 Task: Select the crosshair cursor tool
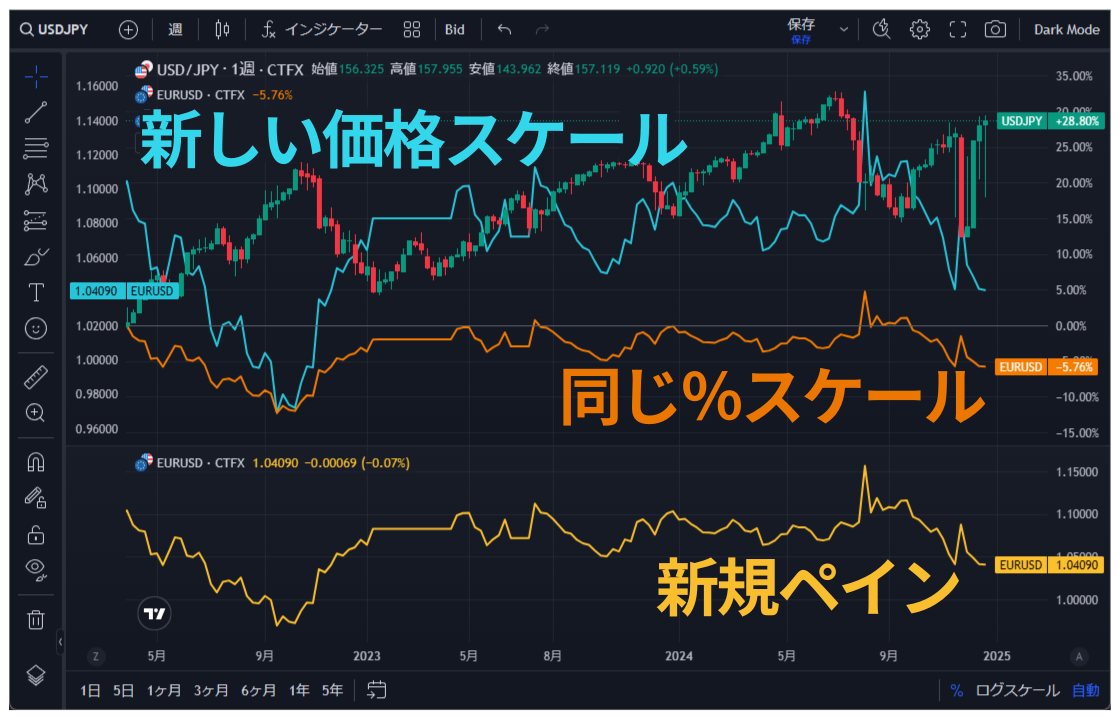[x=36, y=76]
